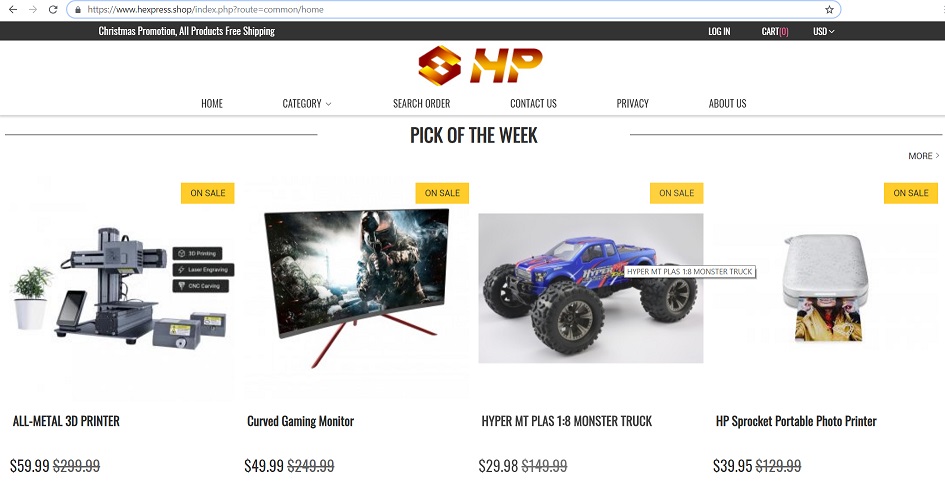Click the address bar URL field
945x485 pixels.
(x=453, y=10)
